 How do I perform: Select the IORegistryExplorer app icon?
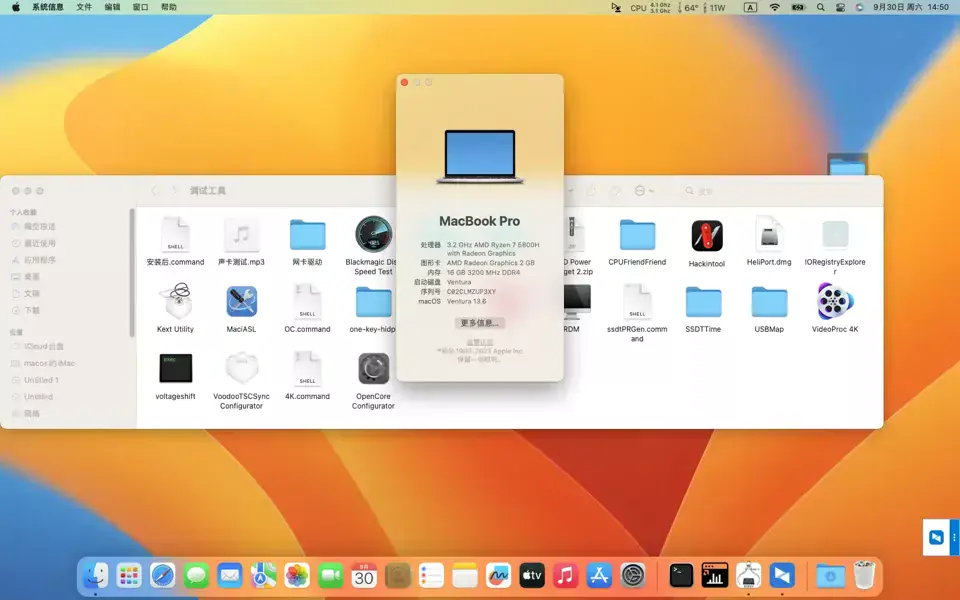coord(835,234)
